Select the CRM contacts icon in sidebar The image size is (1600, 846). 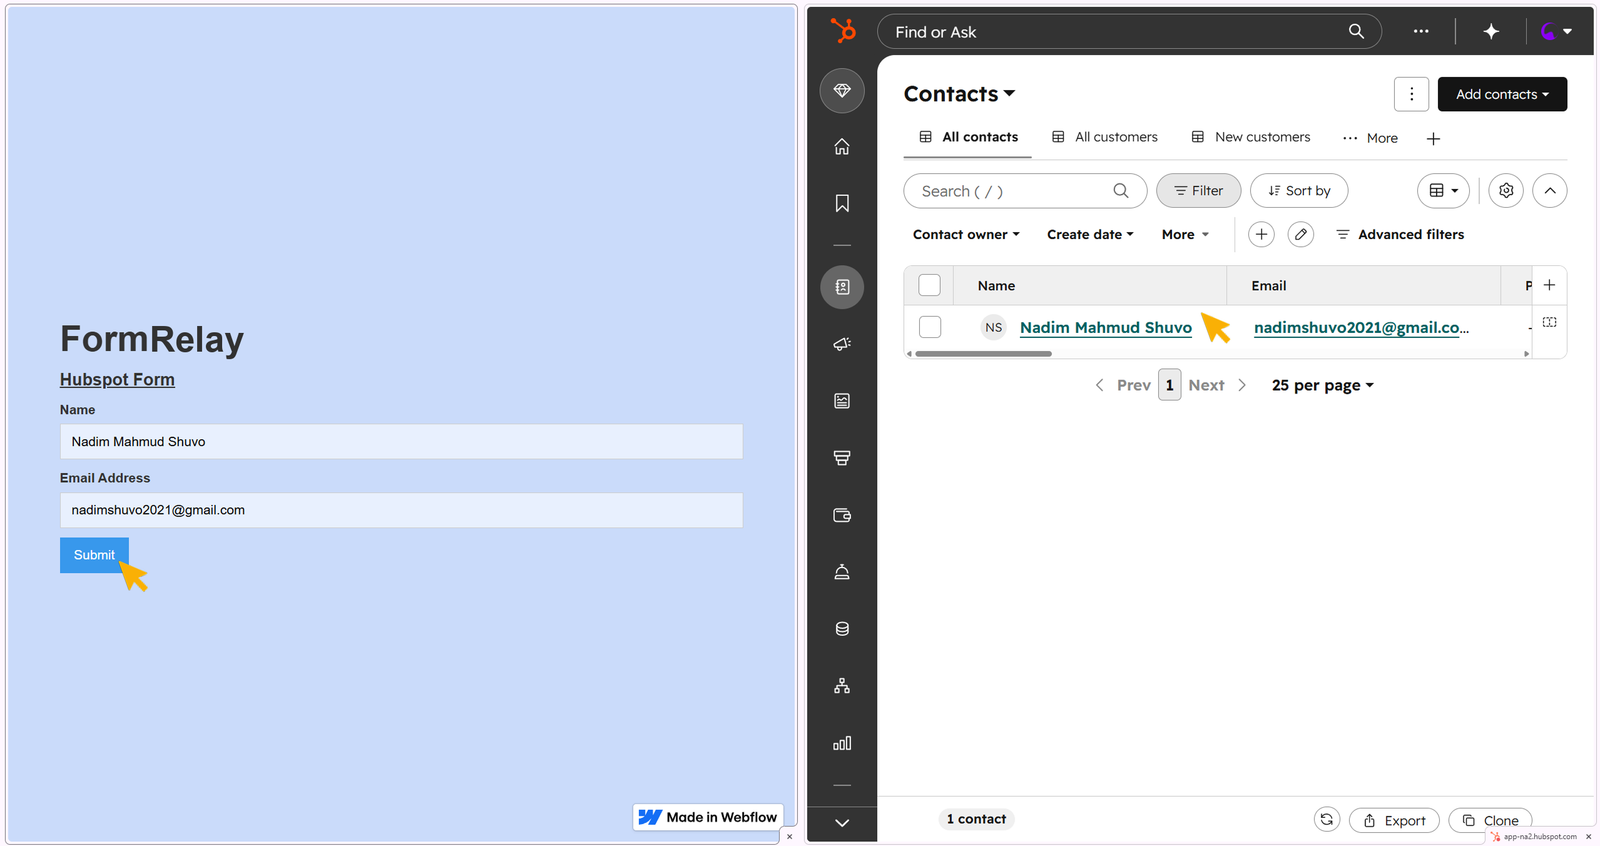[842, 287]
